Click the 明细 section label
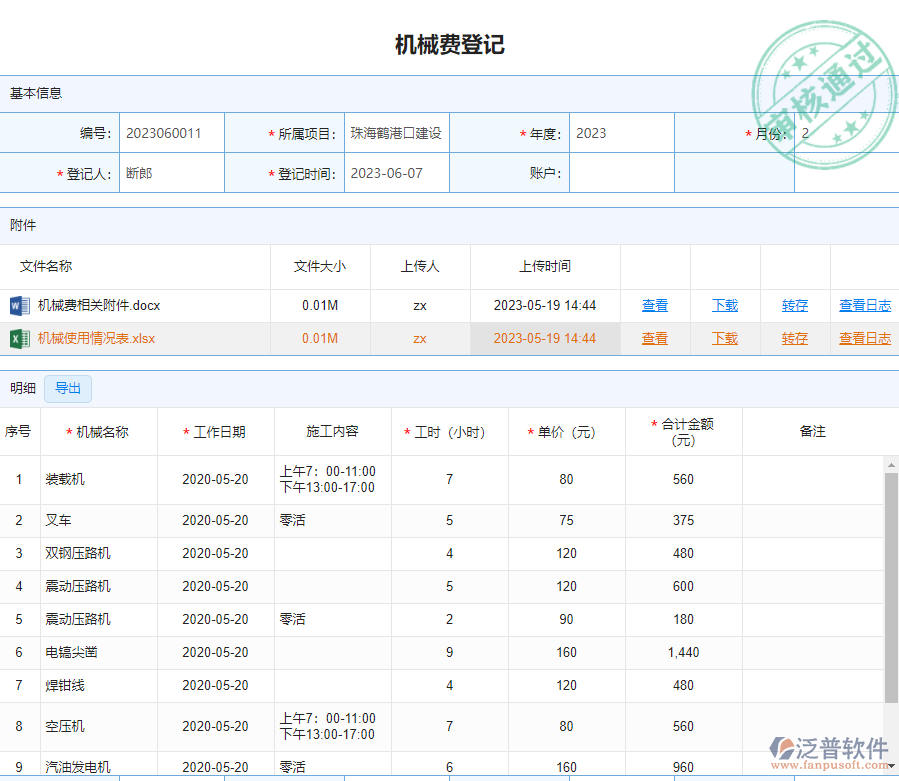The width and height of the screenshot is (899, 781). point(22,388)
